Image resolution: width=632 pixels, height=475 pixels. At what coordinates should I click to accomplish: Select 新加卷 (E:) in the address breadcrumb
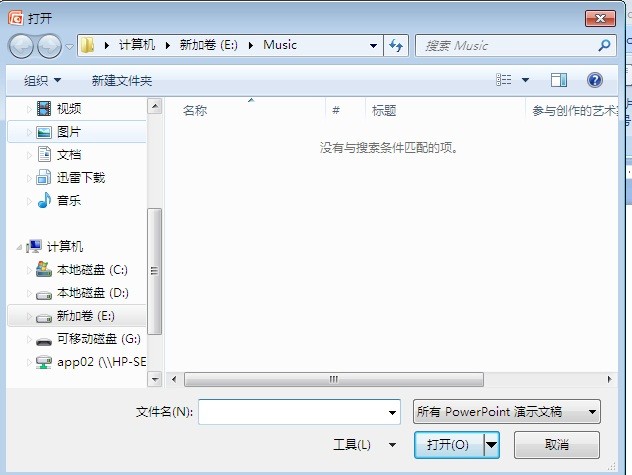pos(208,45)
